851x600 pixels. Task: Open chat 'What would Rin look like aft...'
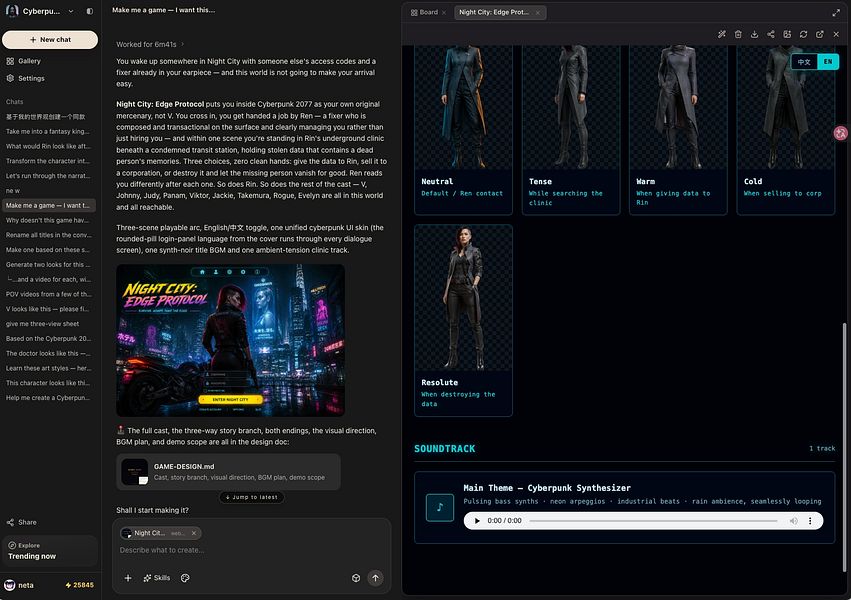(49, 146)
